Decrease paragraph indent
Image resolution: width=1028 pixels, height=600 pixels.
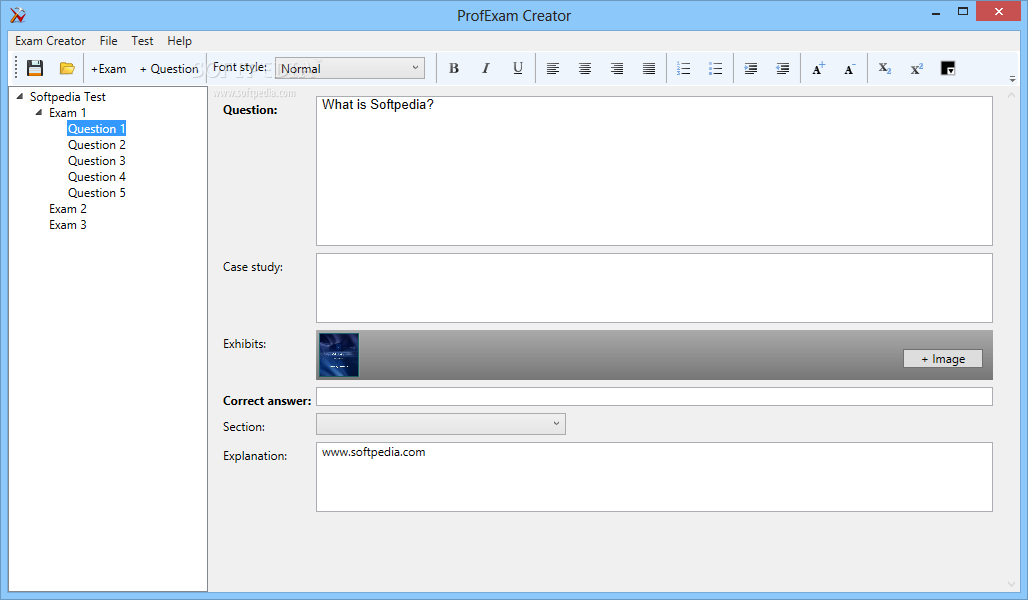point(783,68)
